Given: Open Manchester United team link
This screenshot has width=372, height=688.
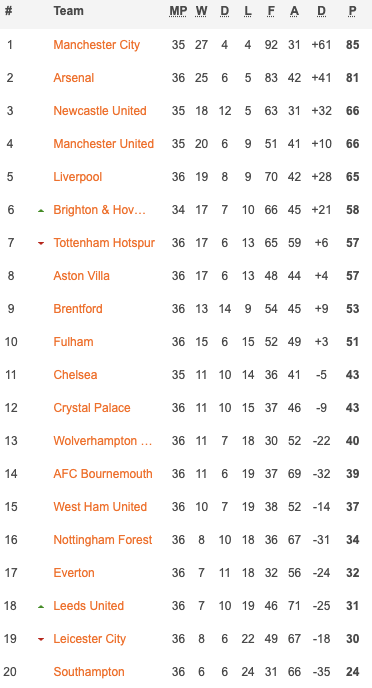Looking at the screenshot, I should pyautogui.click(x=104, y=143).
